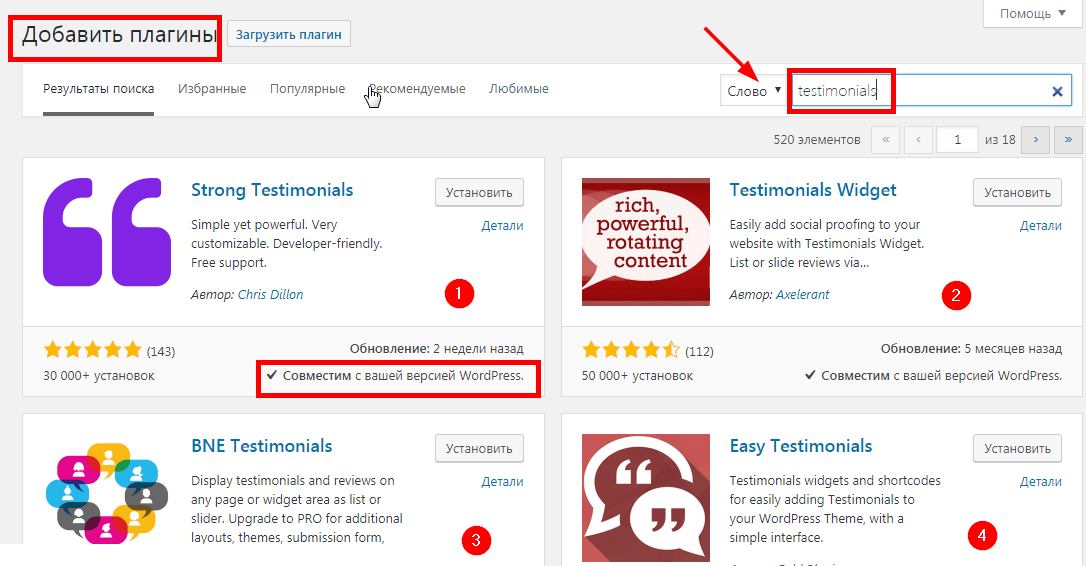Screen dimensions: 1086x566
Task: Install the Testimonials Widget plugin
Action: tap(1017, 193)
